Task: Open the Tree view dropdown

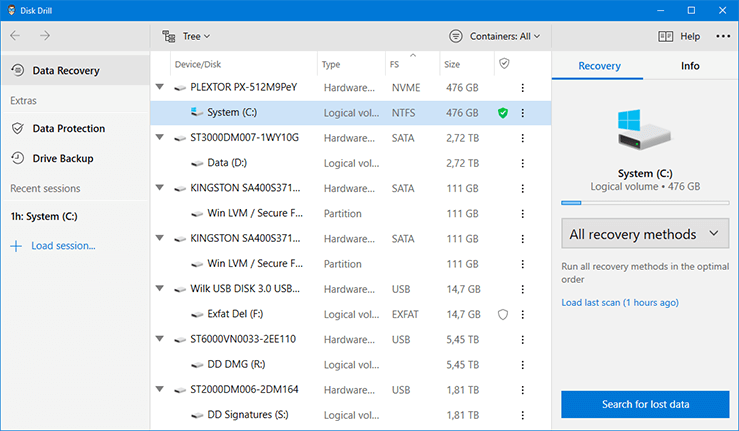Action: (186, 36)
